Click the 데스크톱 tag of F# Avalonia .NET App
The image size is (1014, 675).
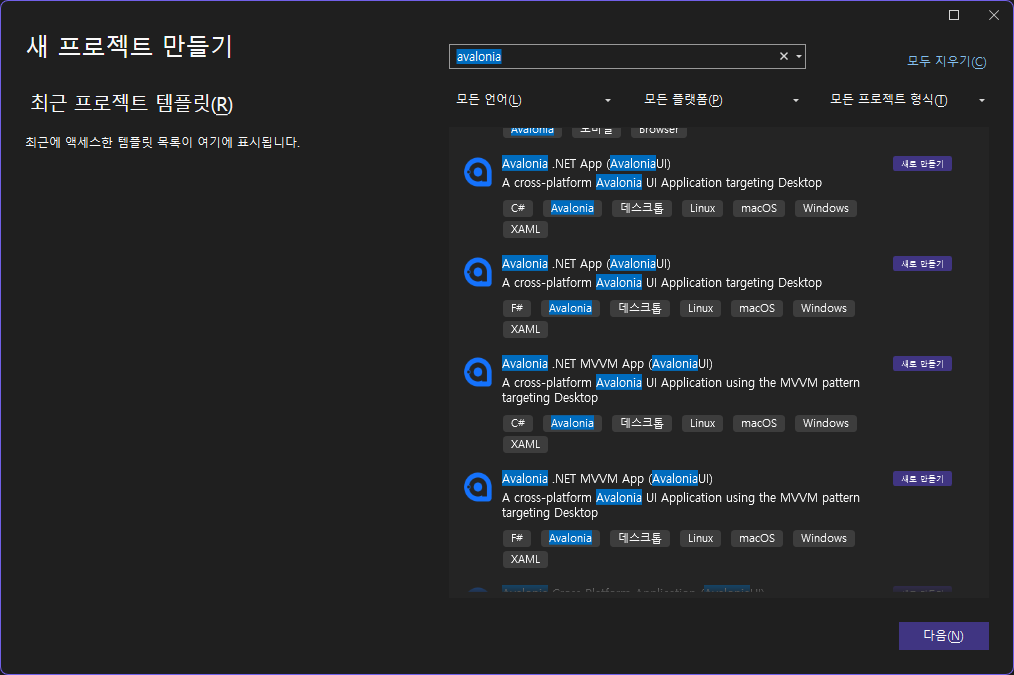coord(640,308)
